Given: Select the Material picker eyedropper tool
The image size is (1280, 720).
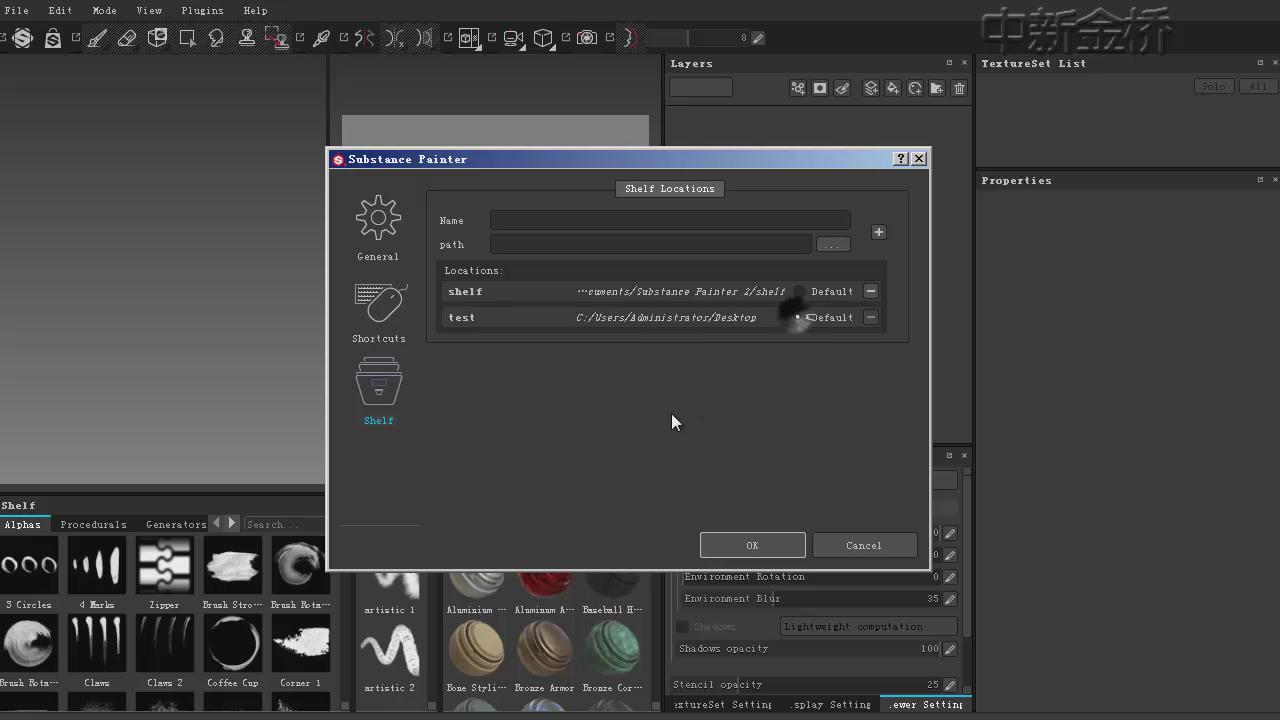Looking at the screenshot, I should point(321,38).
